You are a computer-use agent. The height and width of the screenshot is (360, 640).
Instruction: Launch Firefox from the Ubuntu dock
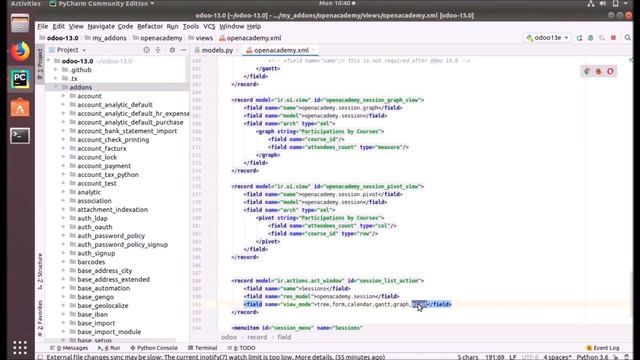pos(20,51)
